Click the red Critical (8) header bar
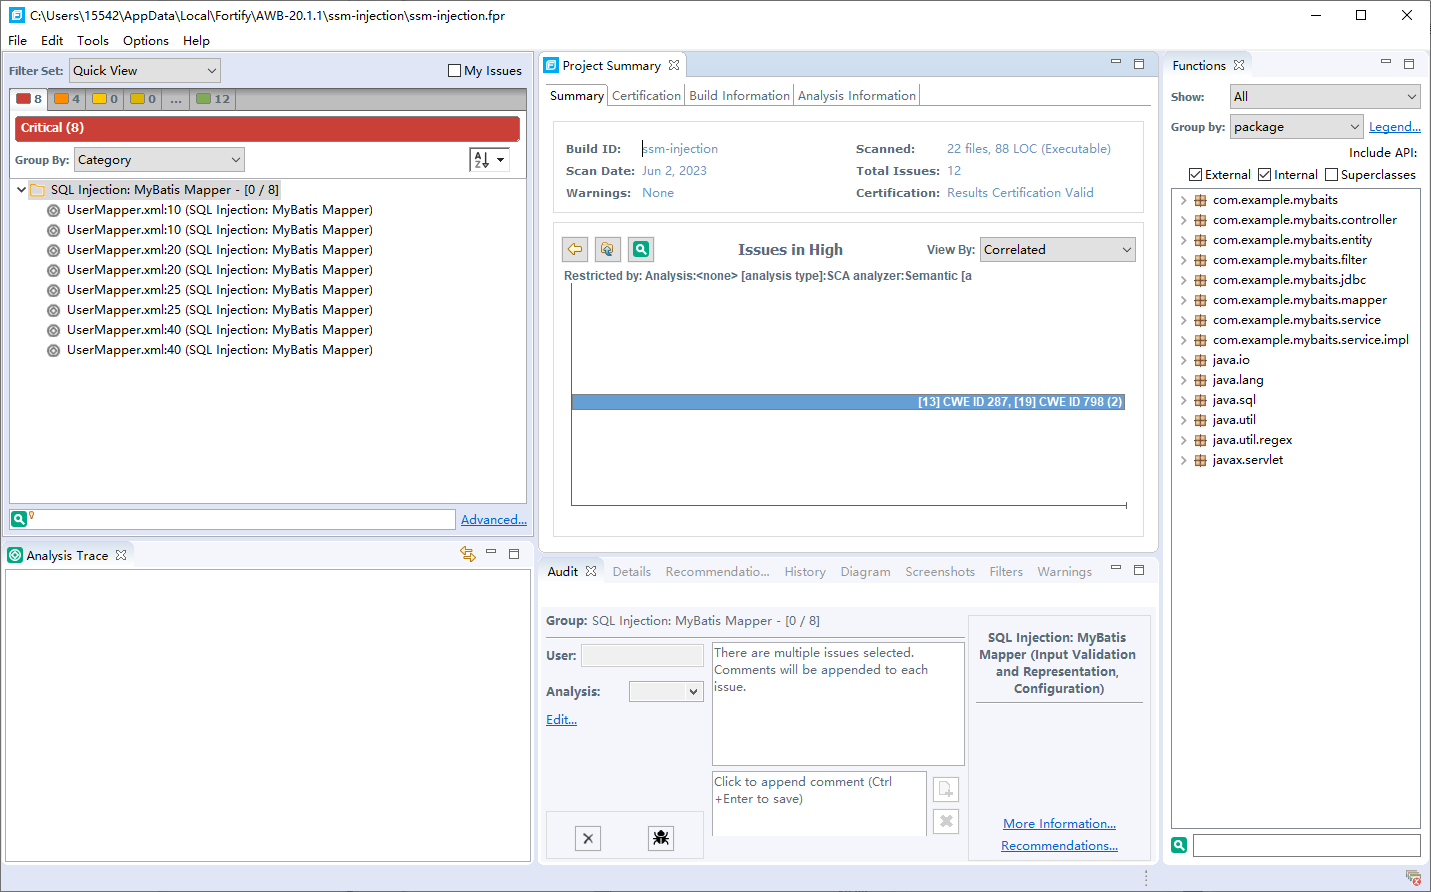 pos(267,128)
